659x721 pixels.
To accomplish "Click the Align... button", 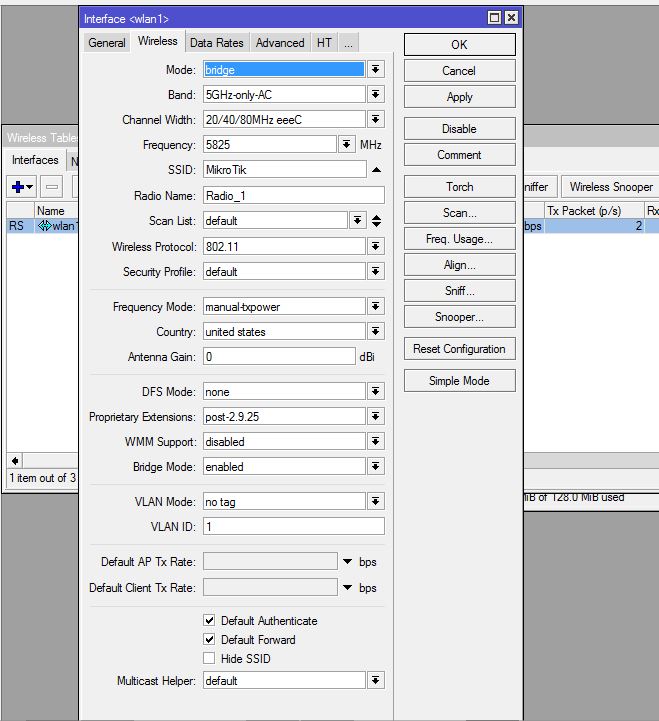I will click(459, 265).
